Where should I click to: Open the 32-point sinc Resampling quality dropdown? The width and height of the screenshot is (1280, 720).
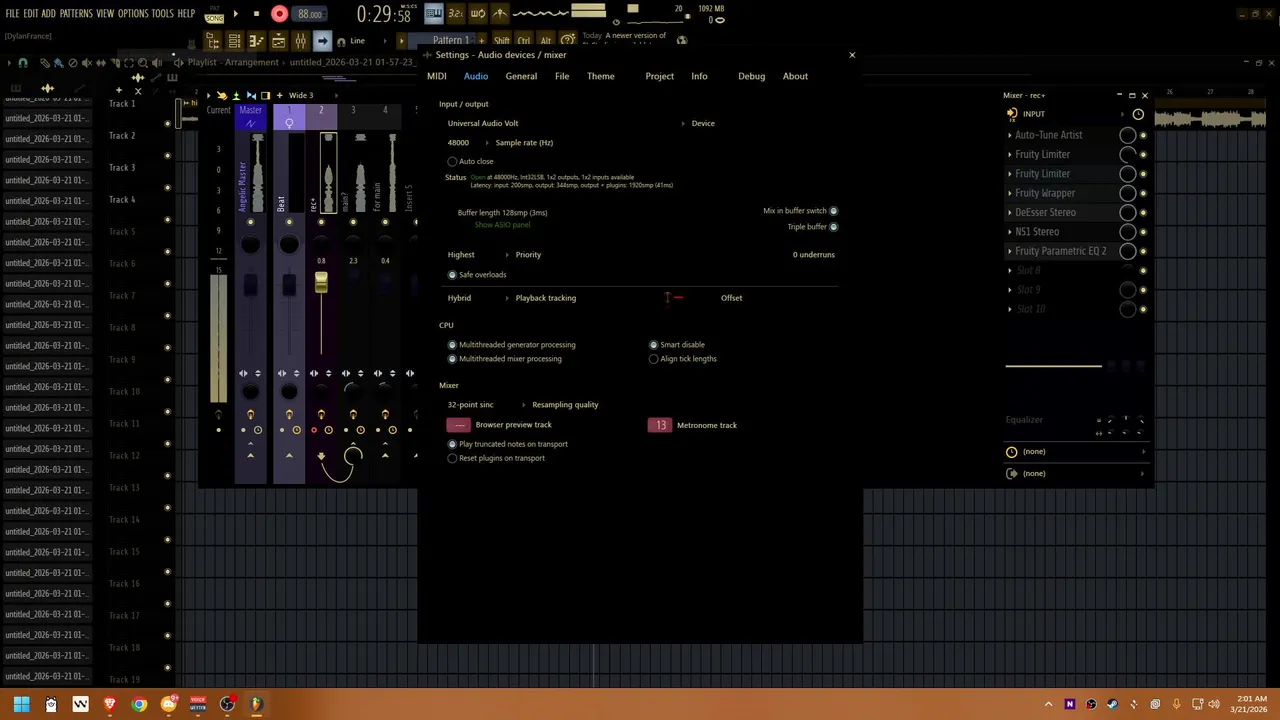(x=486, y=405)
